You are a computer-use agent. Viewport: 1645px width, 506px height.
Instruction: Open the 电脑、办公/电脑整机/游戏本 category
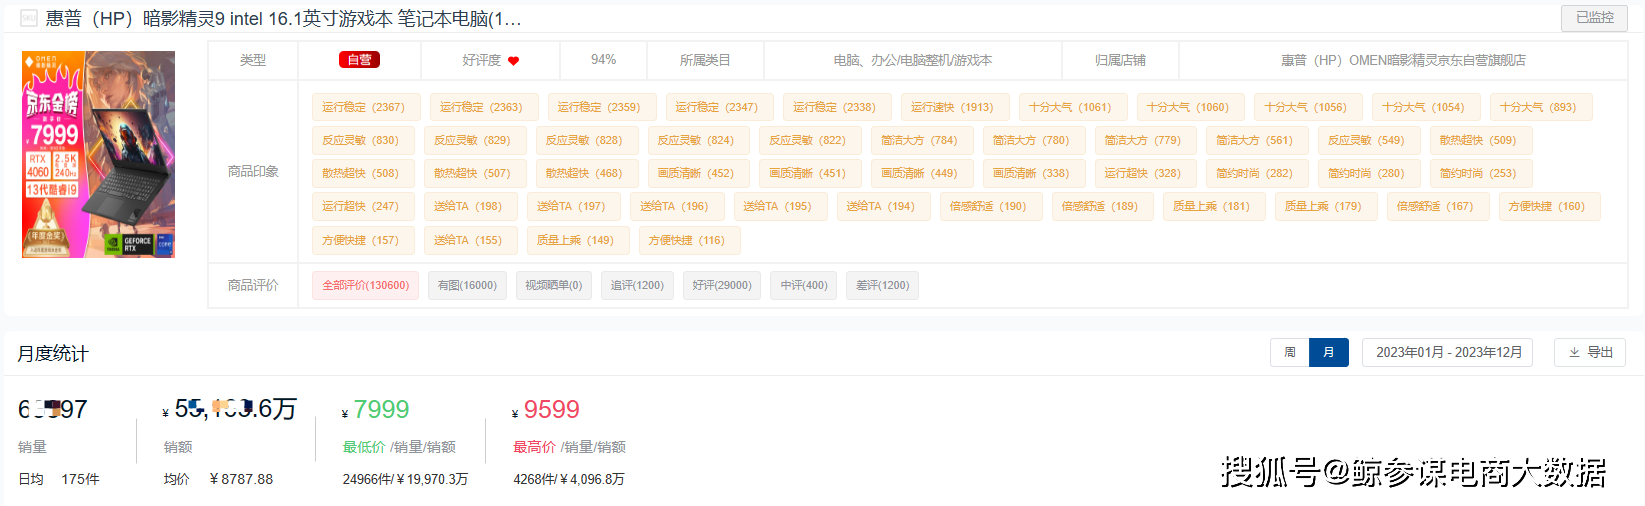[912, 60]
